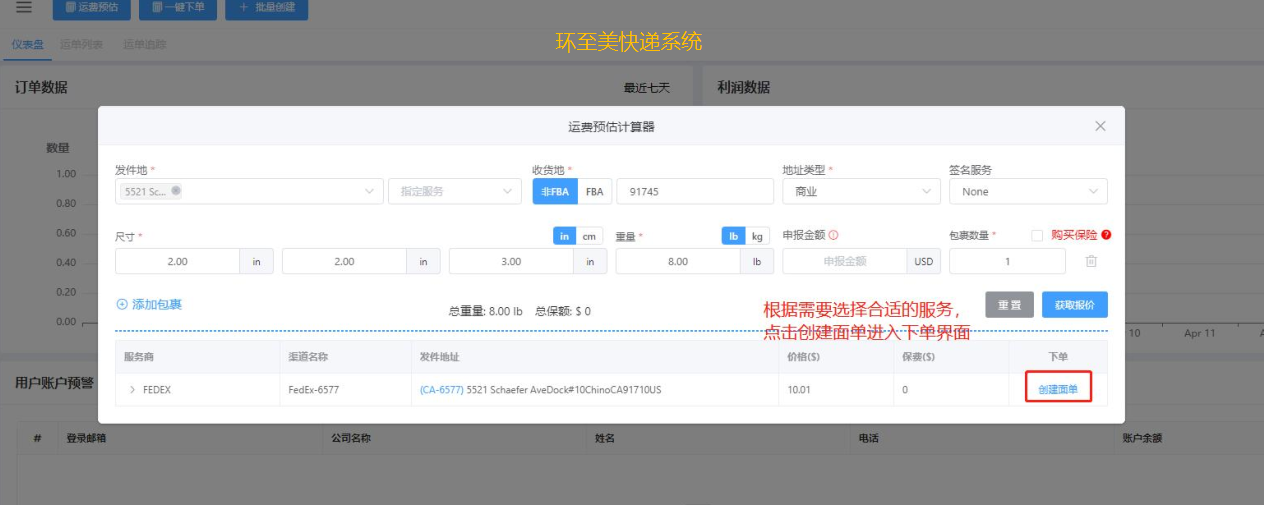Image resolution: width=1264 pixels, height=505 pixels.
Task: Open the hamburger menu icon
Action: coord(24,8)
